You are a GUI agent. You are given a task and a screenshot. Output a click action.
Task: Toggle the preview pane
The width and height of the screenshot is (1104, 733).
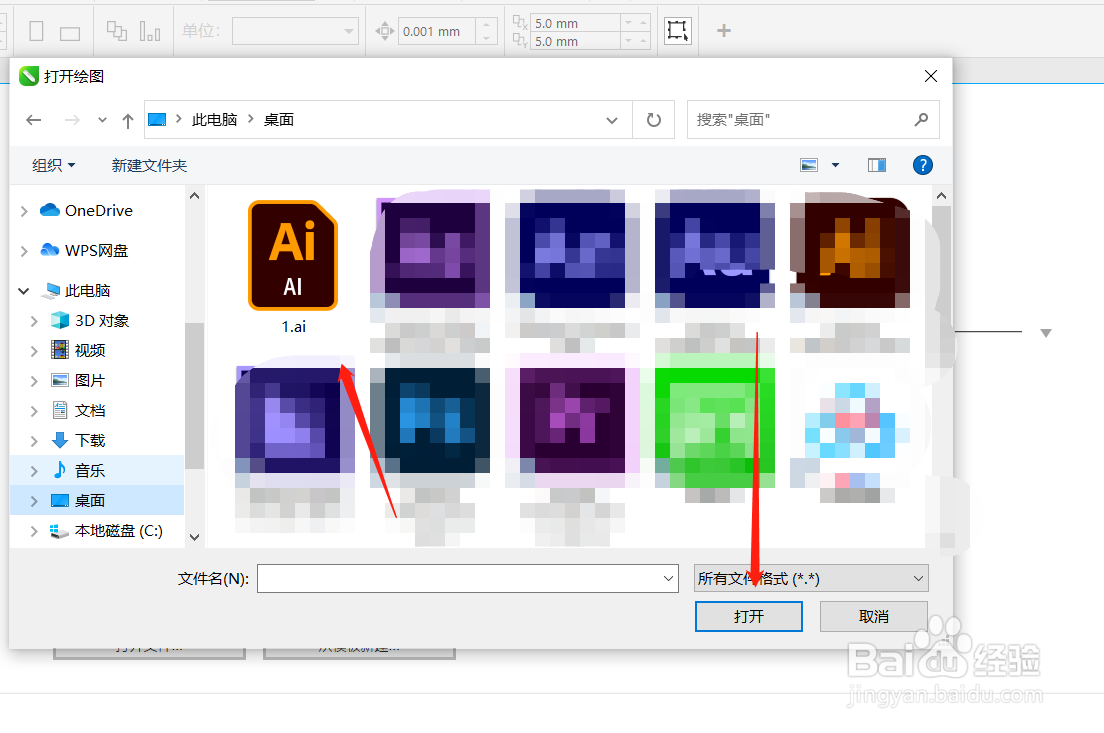(877, 165)
